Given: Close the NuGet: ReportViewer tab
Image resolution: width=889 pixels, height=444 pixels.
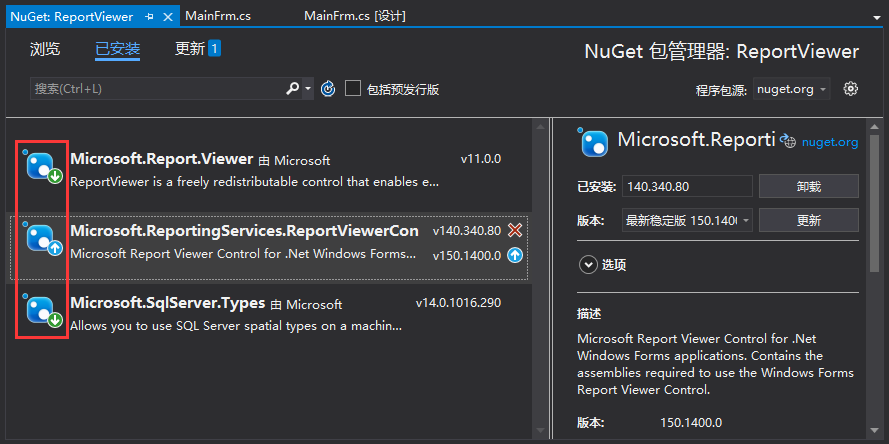Looking at the screenshot, I should (168, 16).
